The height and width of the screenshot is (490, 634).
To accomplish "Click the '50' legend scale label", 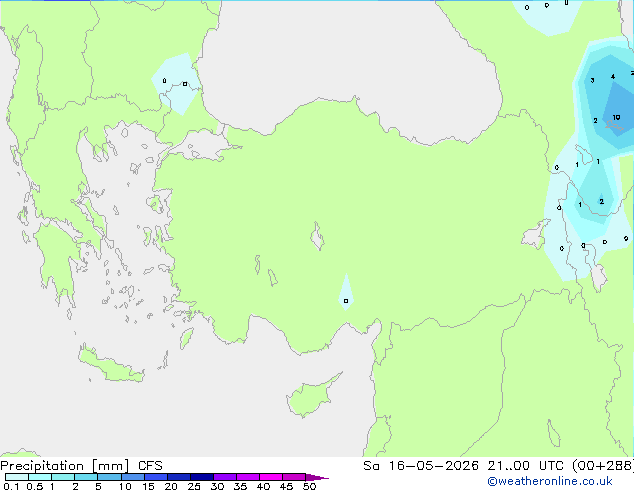I will click(309, 486).
